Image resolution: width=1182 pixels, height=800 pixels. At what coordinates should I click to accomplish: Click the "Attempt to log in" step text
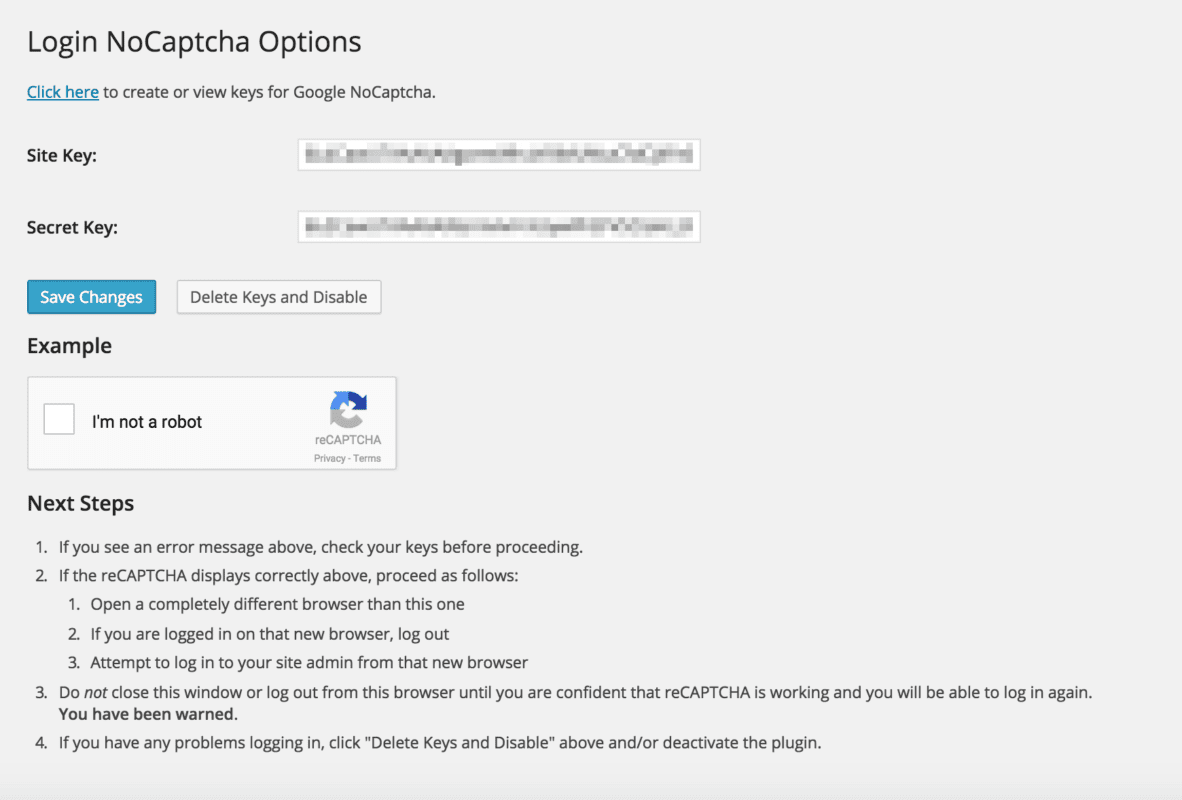[x=309, y=662]
